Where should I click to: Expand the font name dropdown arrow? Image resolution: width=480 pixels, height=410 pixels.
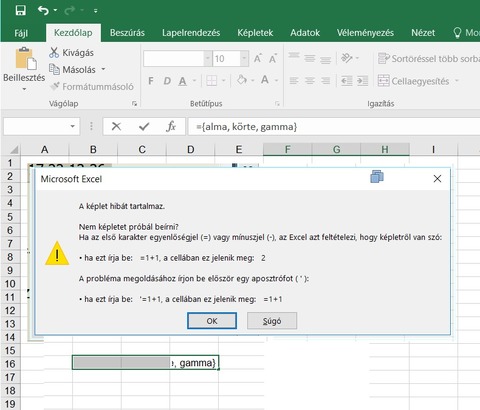[208, 59]
